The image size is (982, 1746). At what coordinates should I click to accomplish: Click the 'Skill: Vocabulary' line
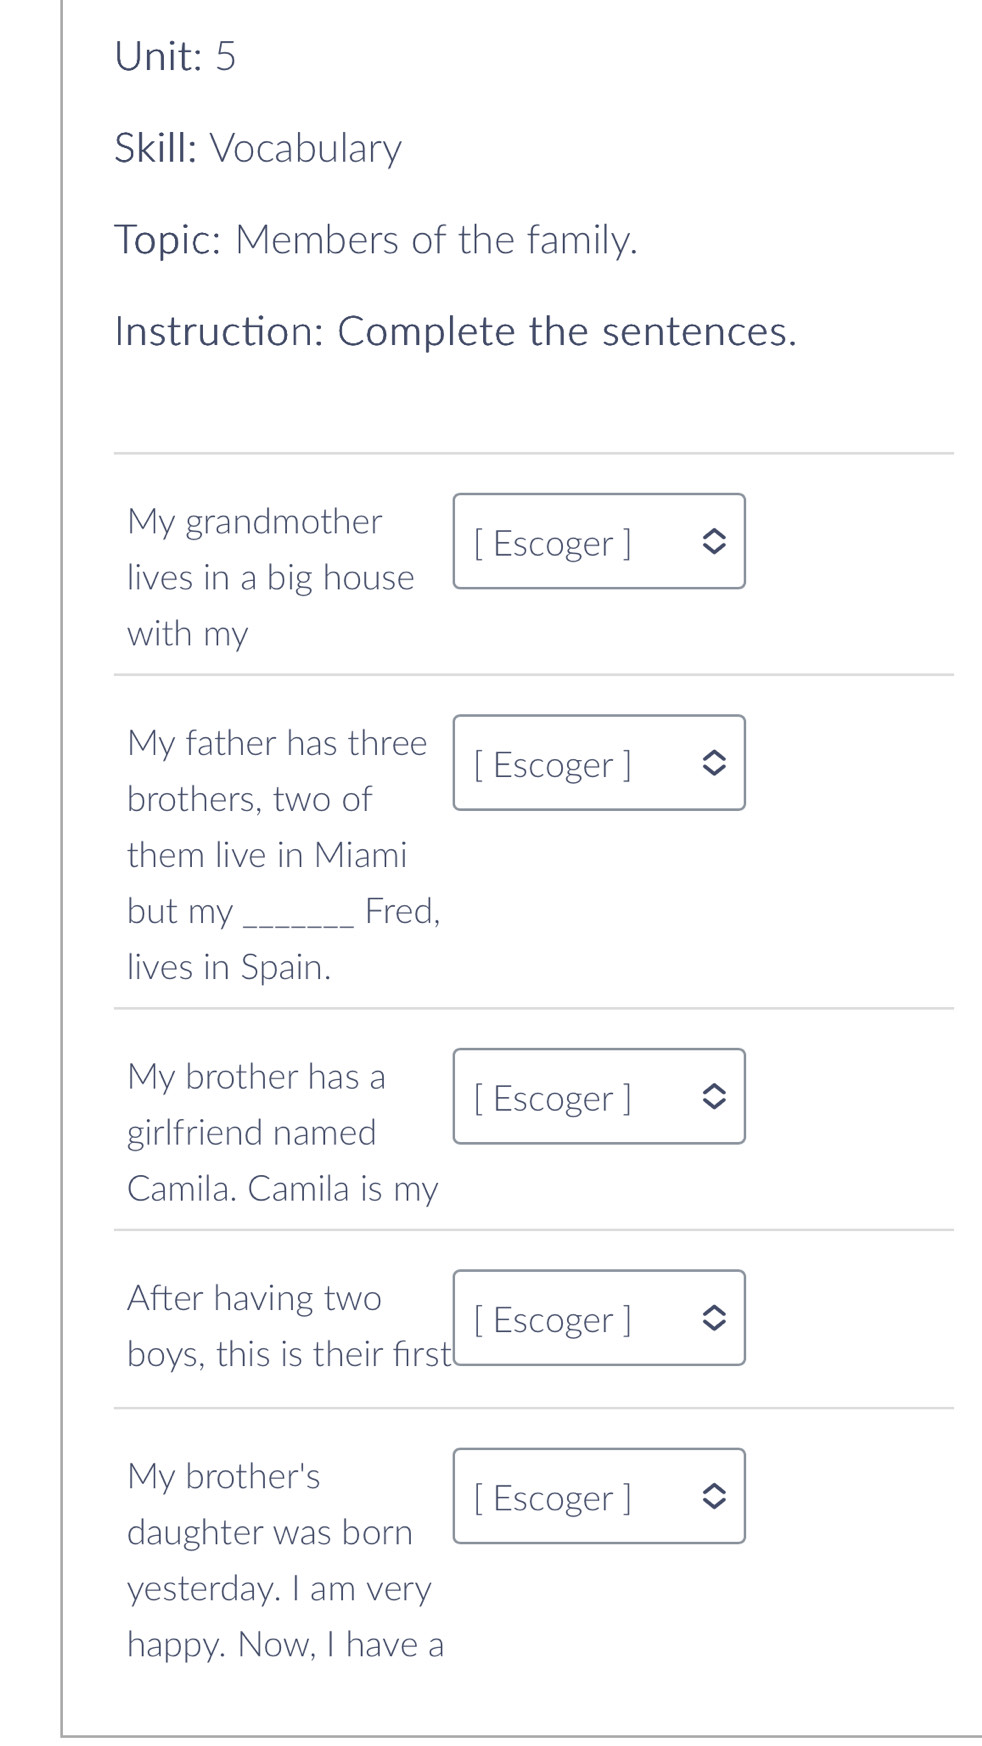click(257, 148)
